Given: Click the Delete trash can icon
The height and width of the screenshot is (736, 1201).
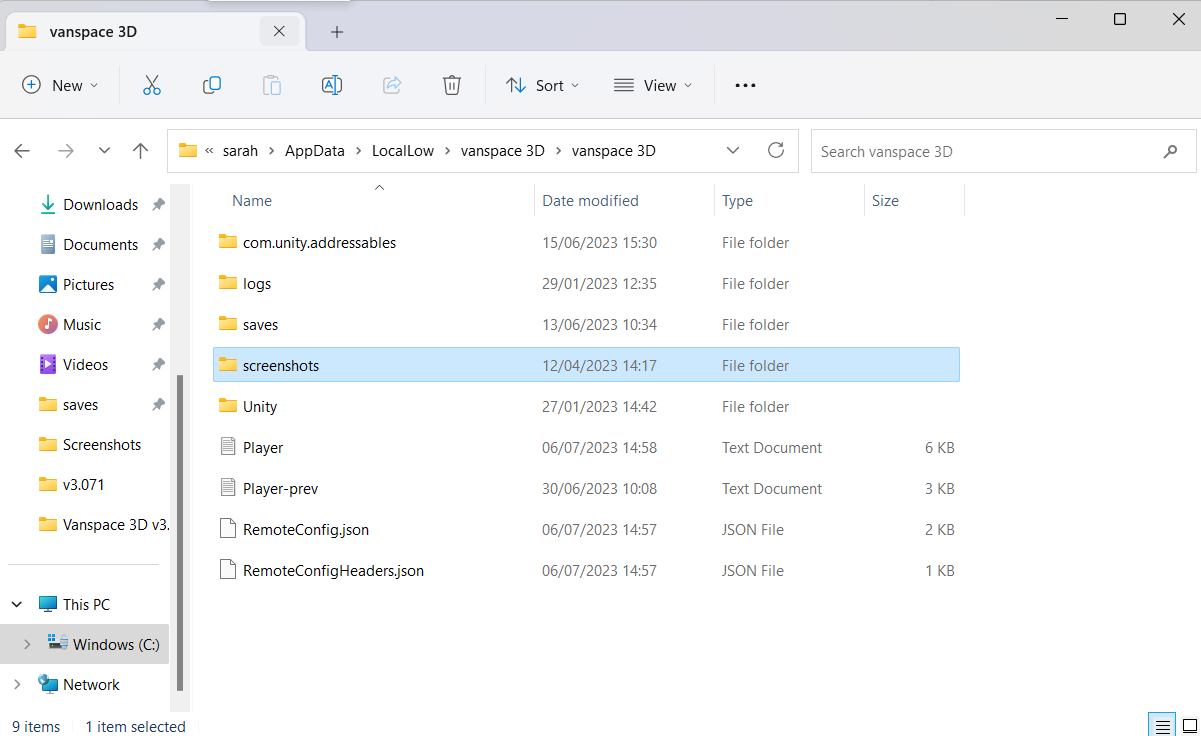Looking at the screenshot, I should tap(452, 85).
